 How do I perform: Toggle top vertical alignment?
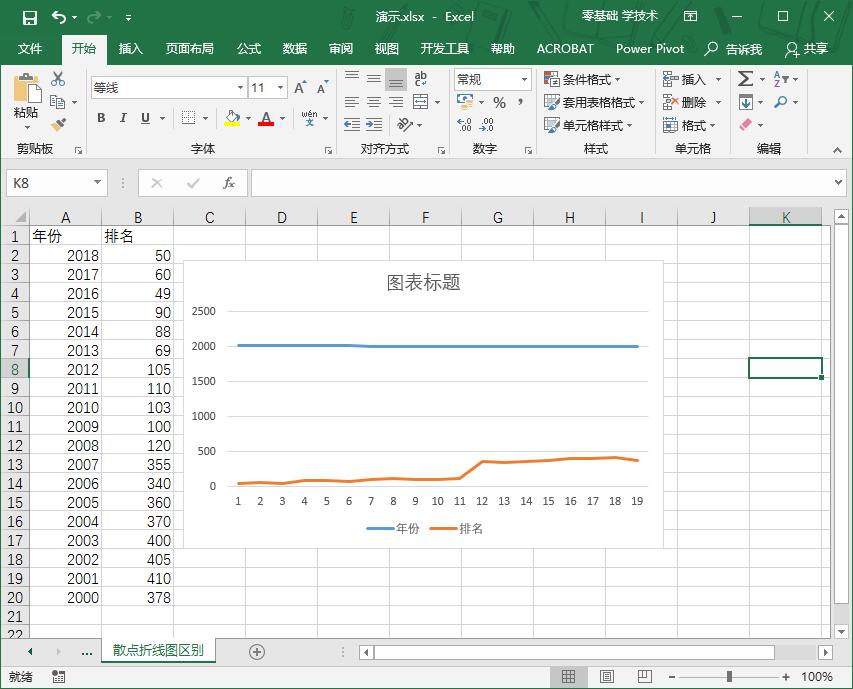click(x=352, y=79)
